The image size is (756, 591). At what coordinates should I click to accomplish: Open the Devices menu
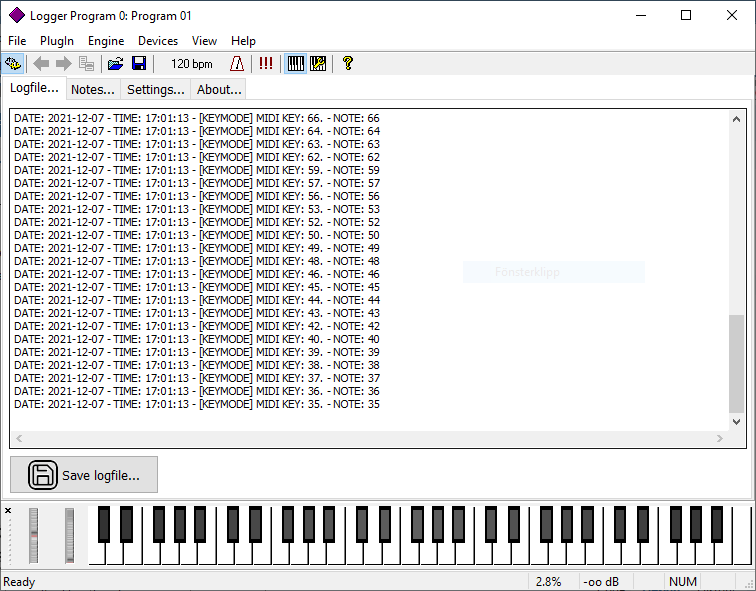click(158, 41)
